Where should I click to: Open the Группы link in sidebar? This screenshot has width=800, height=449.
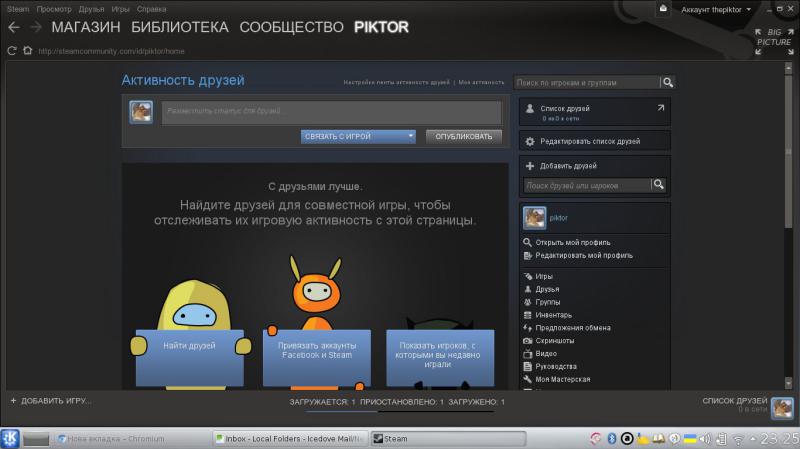coord(547,302)
